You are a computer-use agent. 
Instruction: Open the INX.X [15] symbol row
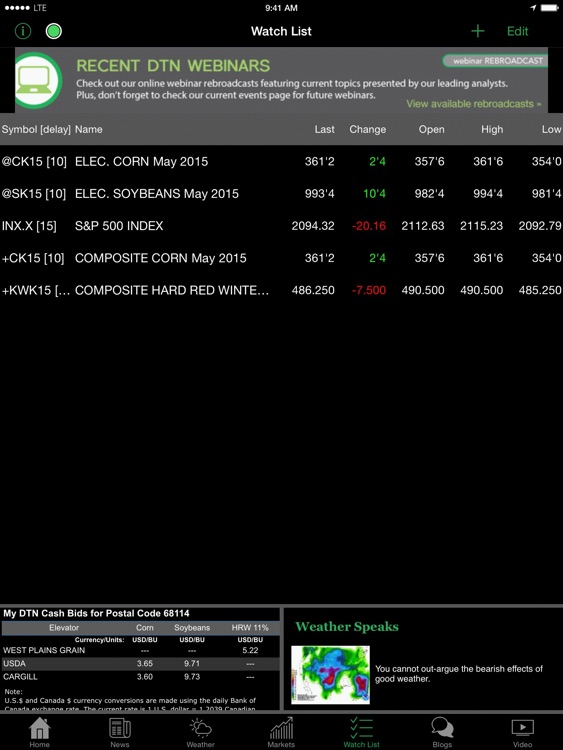click(281, 225)
